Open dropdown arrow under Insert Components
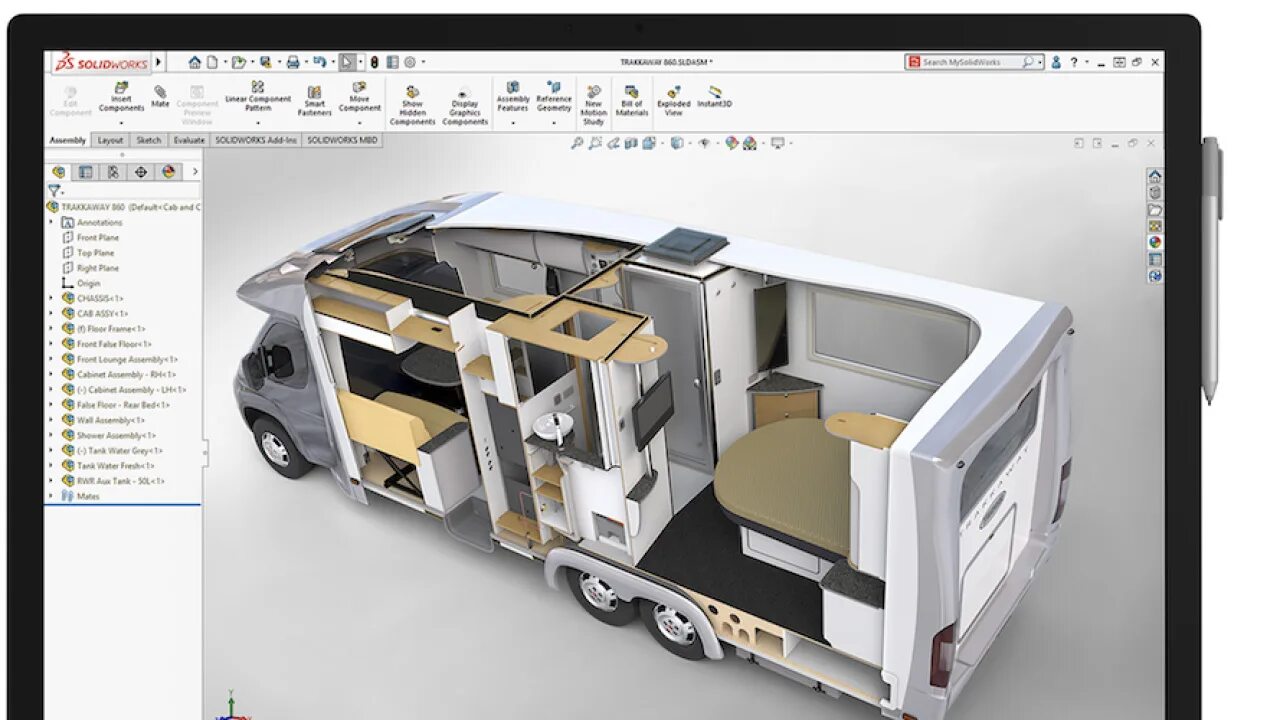The width and height of the screenshot is (1280, 720). pyautogui.click(x=121, y=123)
